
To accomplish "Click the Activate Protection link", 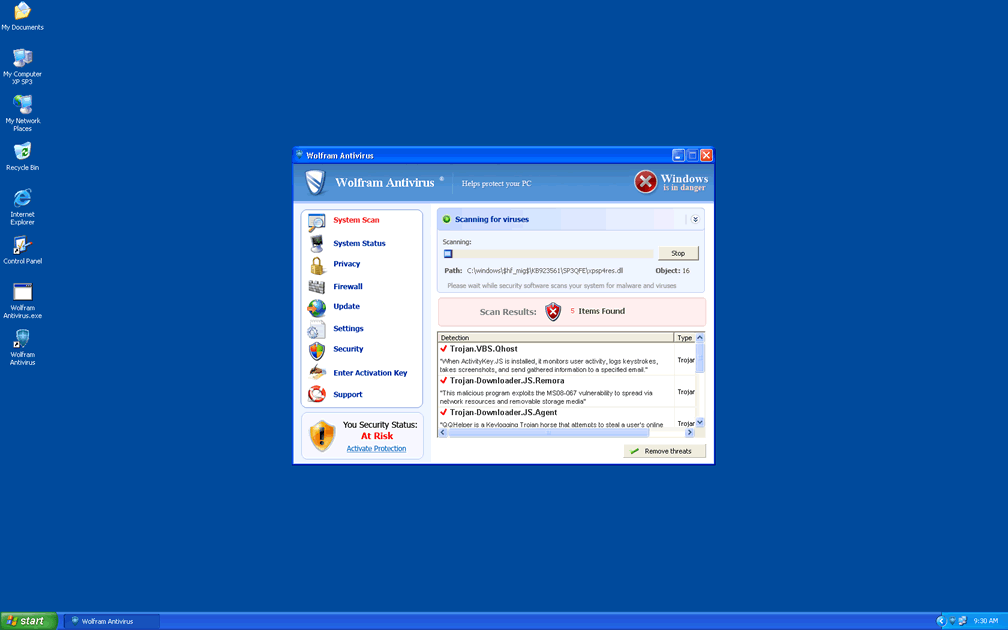I will pyautogui.click(x=376, y=449).
